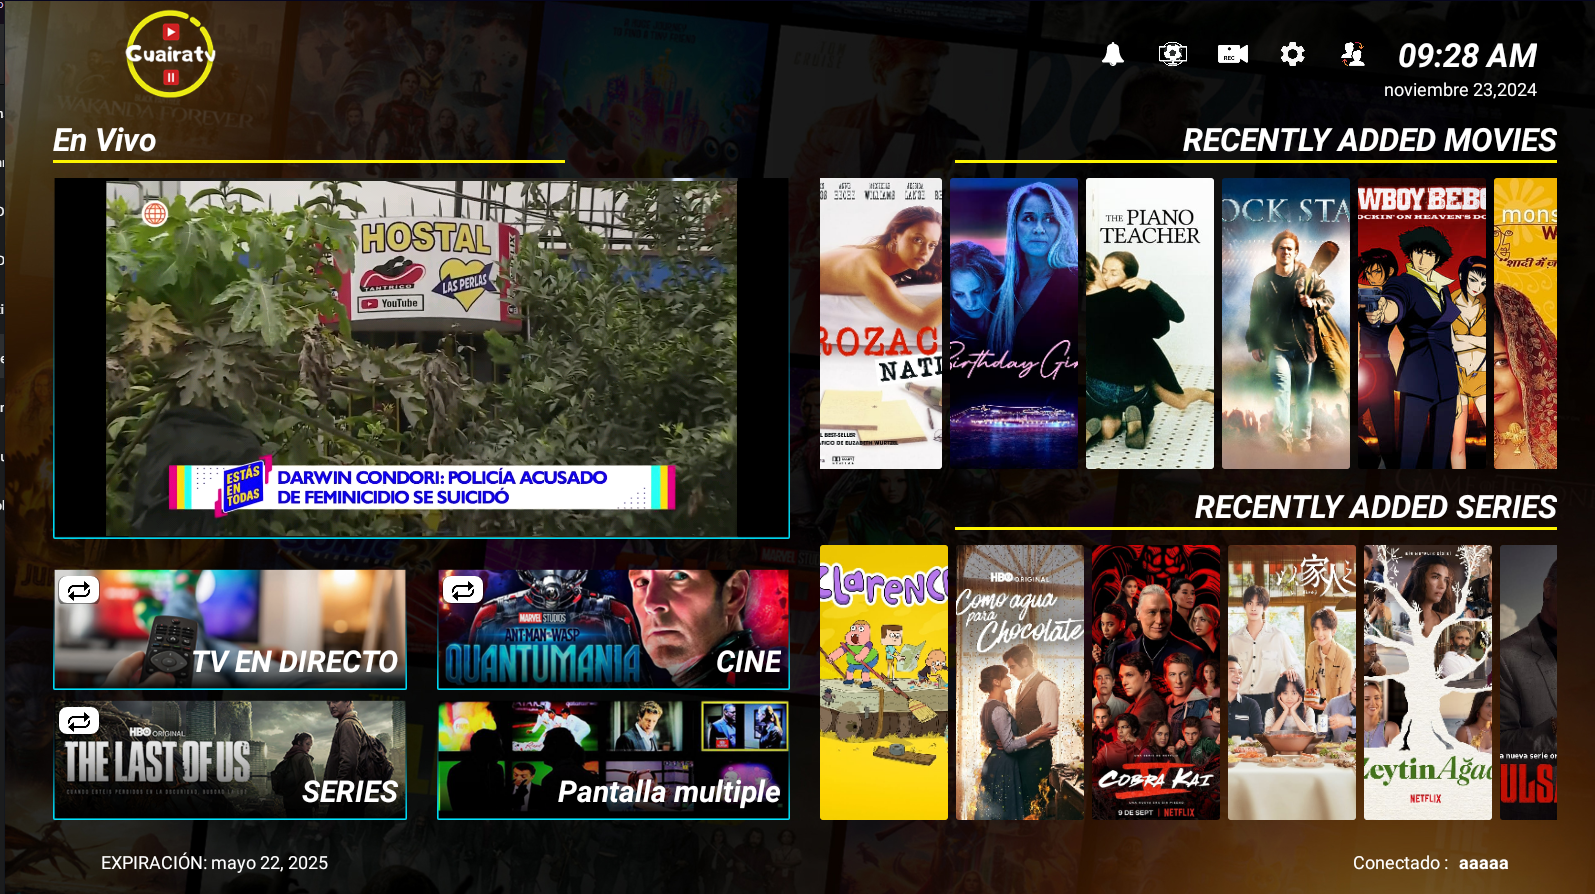Open the REC recordings camera icon
This screenshot has width=1595, height=894.
point(1232,54)
